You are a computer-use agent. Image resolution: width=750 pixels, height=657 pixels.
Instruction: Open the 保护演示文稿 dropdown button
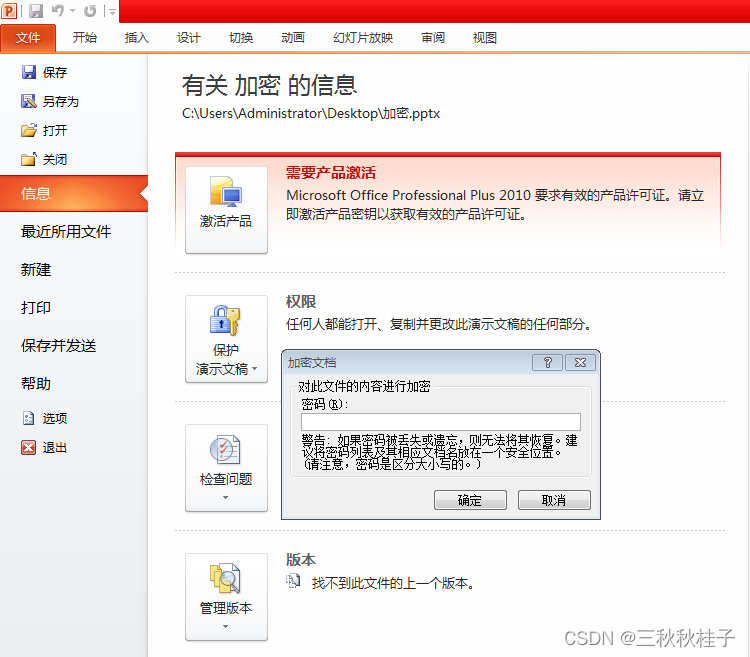point(226,339)
